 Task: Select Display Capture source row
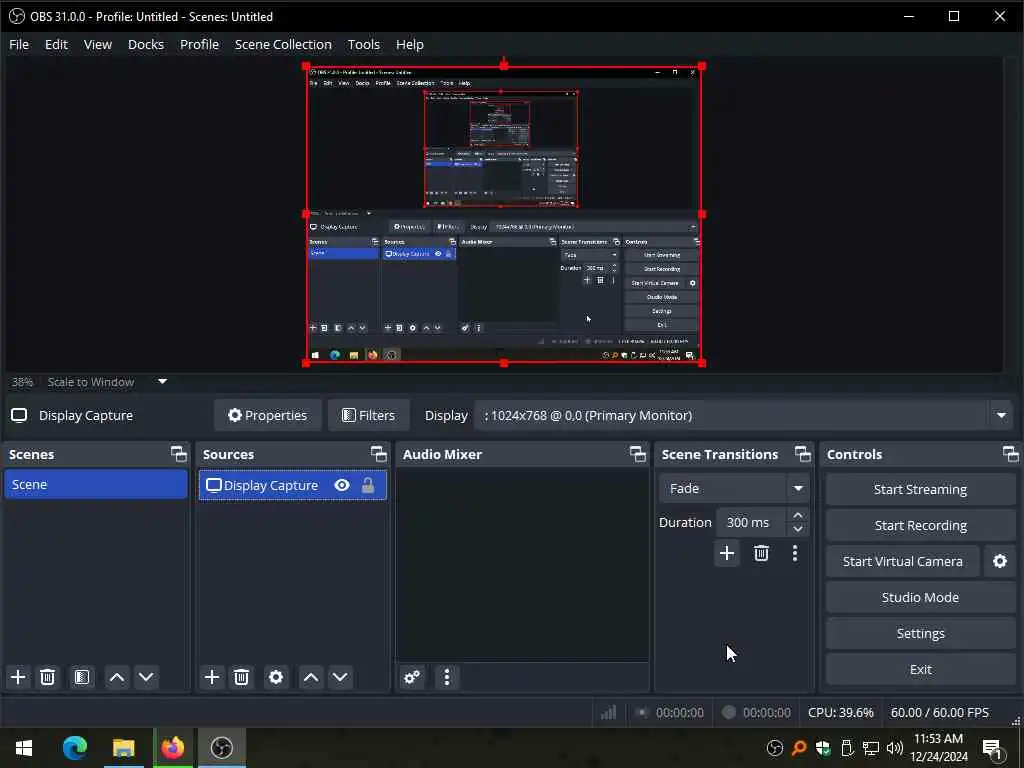(293, 485)
